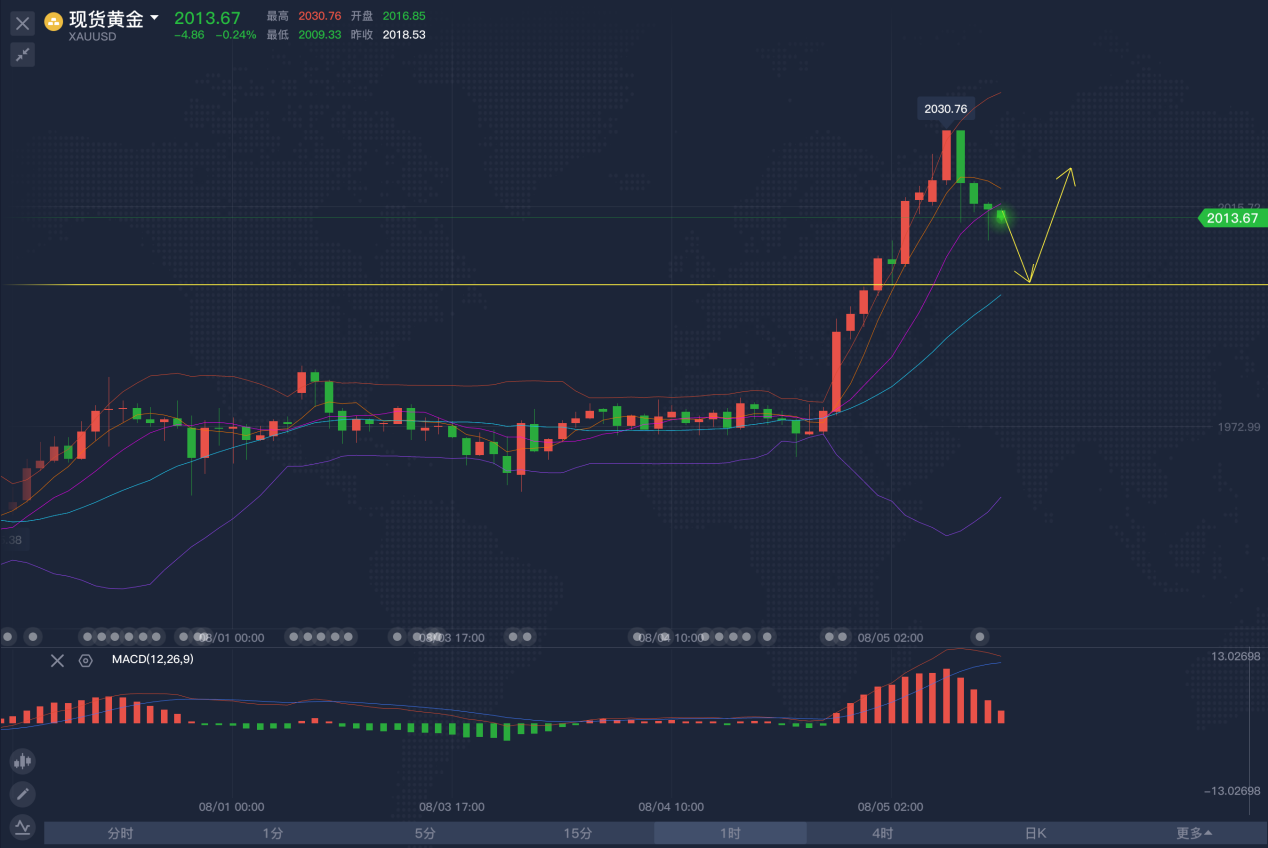
Task: Switch to the 分时 timeframe tab
Action: 120,833
